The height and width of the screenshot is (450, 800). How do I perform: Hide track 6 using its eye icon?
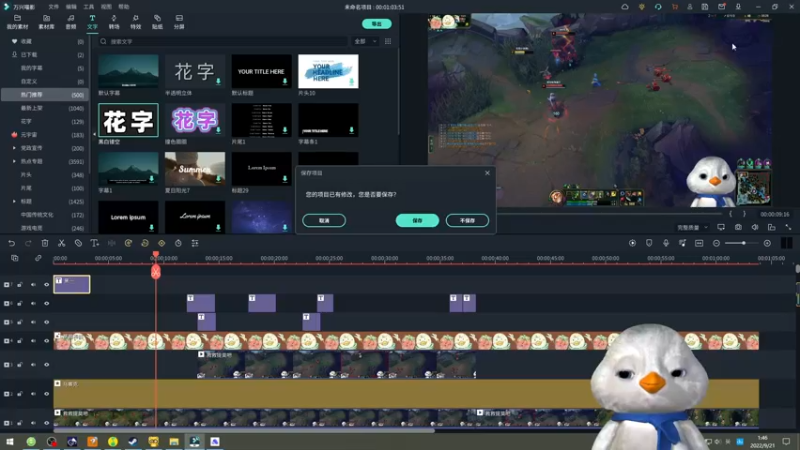coord(46,304)
